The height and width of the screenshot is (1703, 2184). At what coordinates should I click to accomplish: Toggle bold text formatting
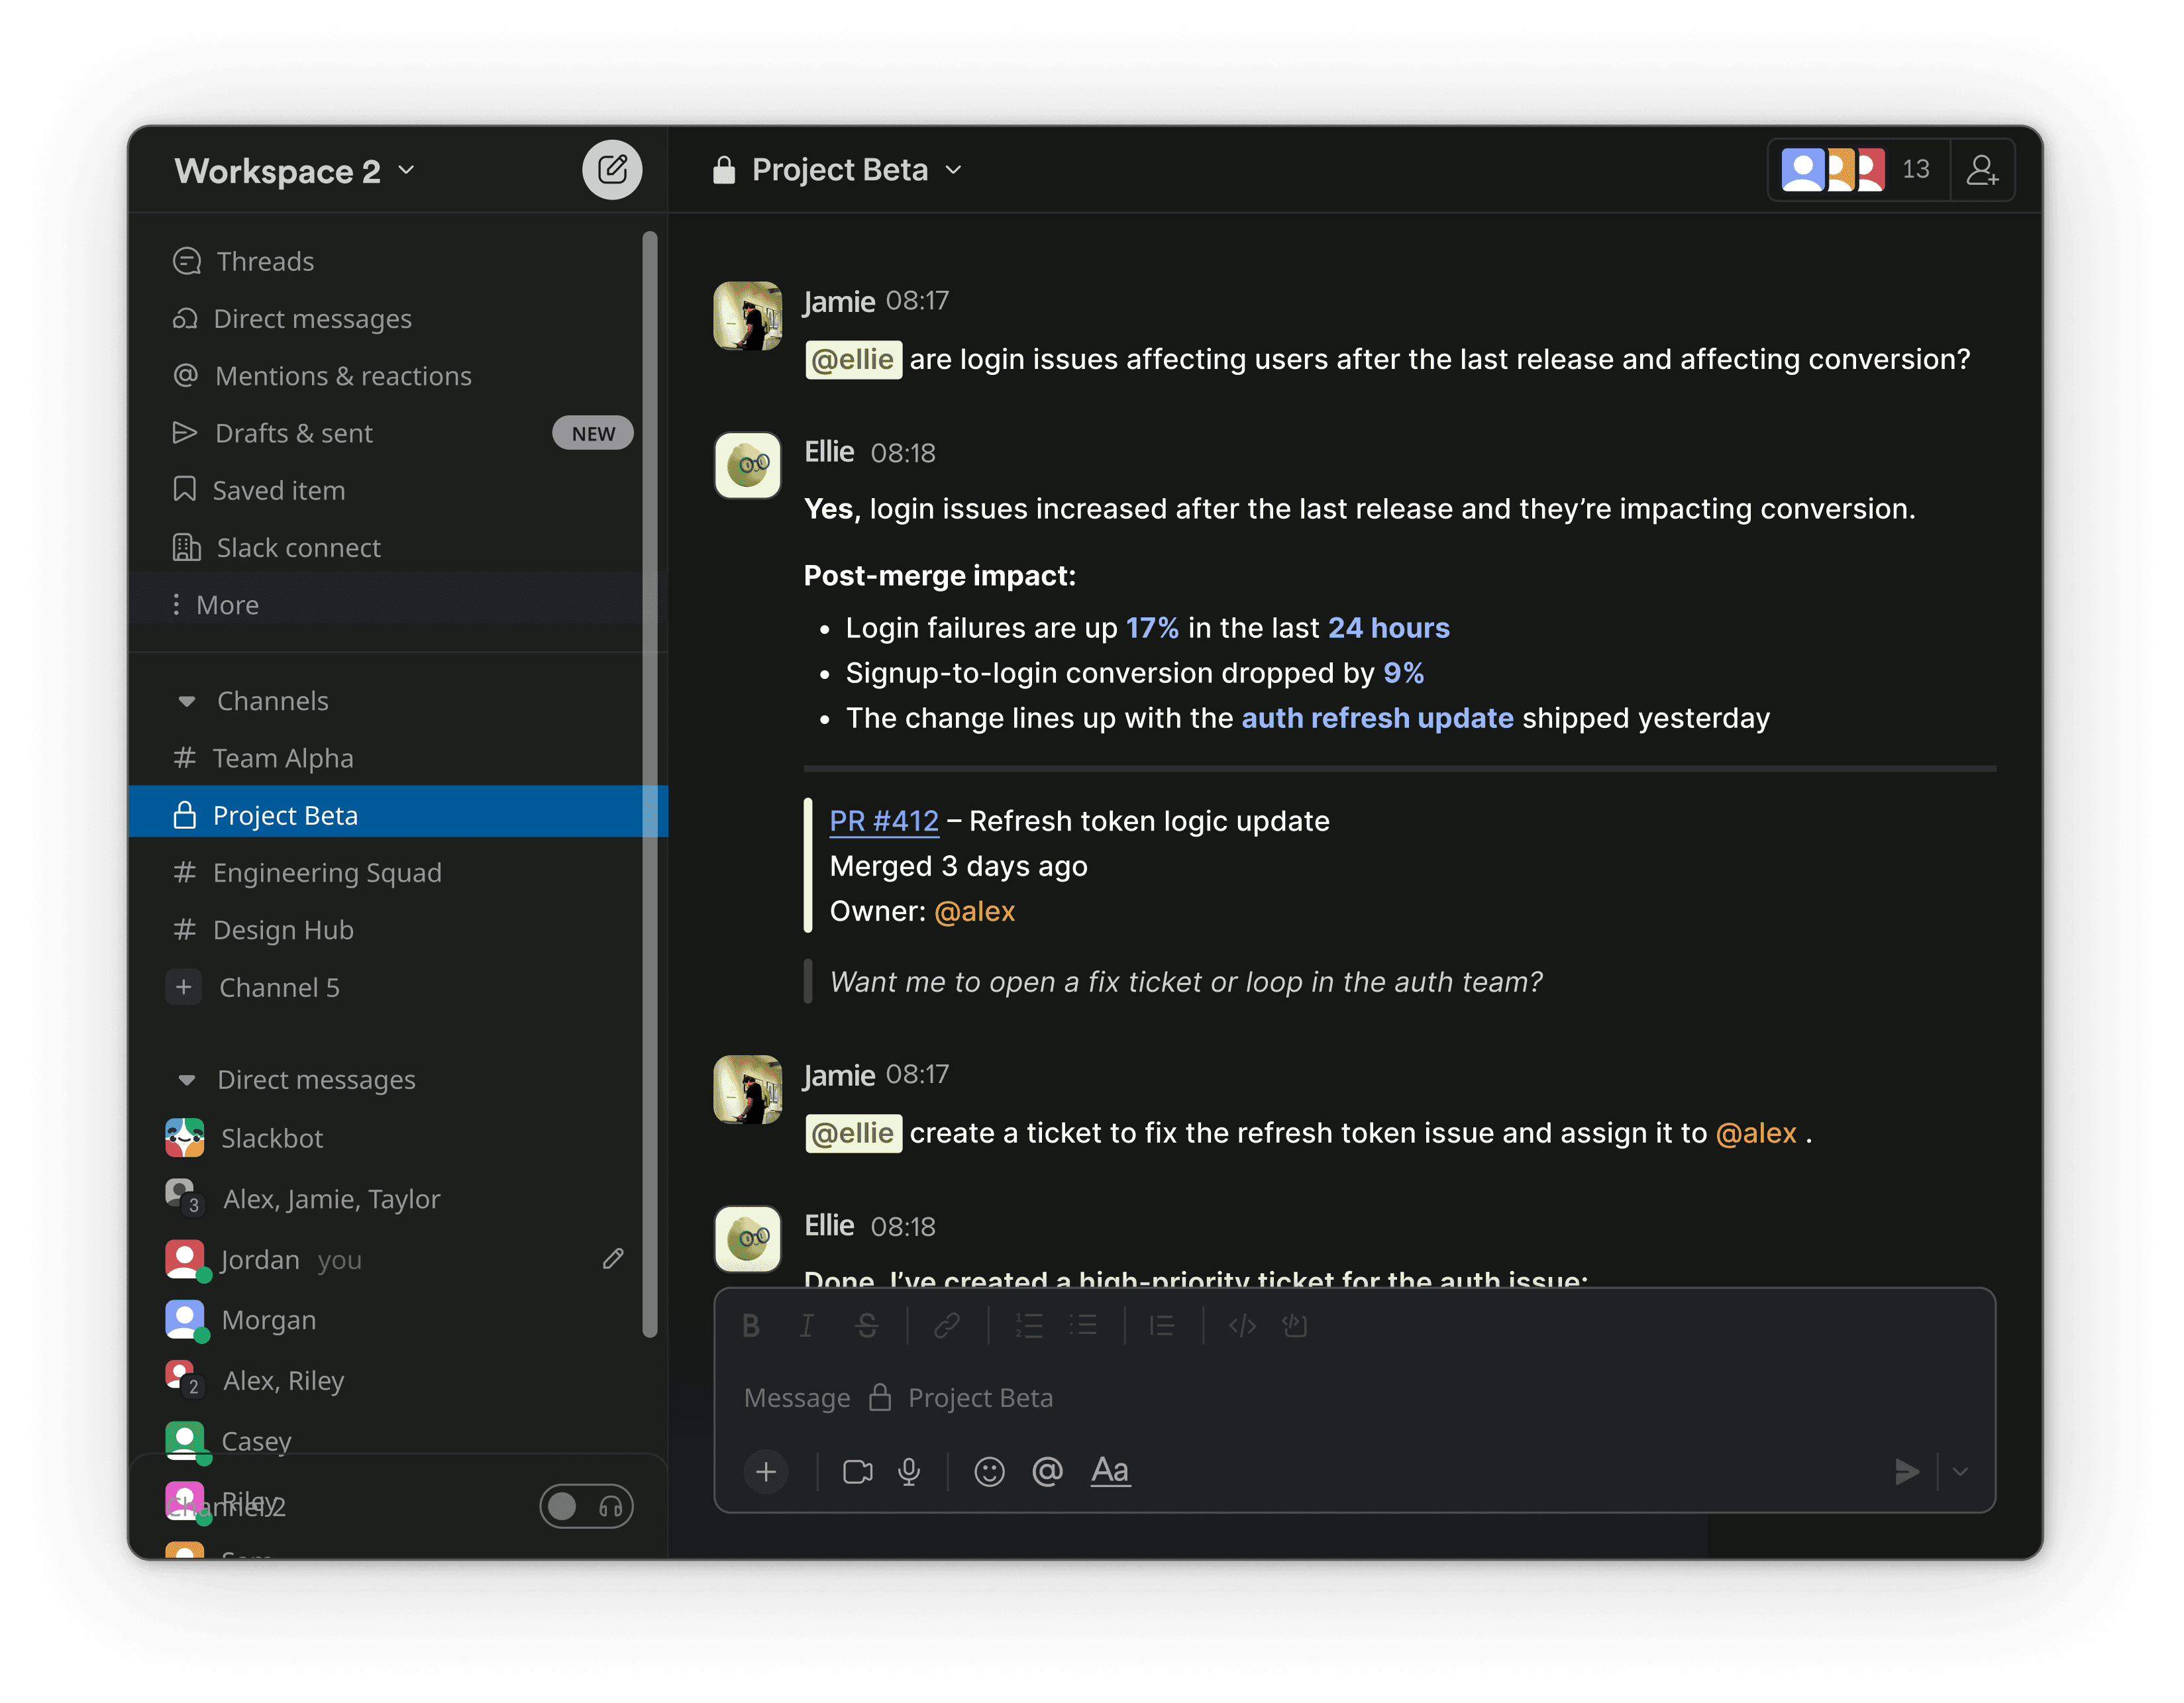(751, 1326)
